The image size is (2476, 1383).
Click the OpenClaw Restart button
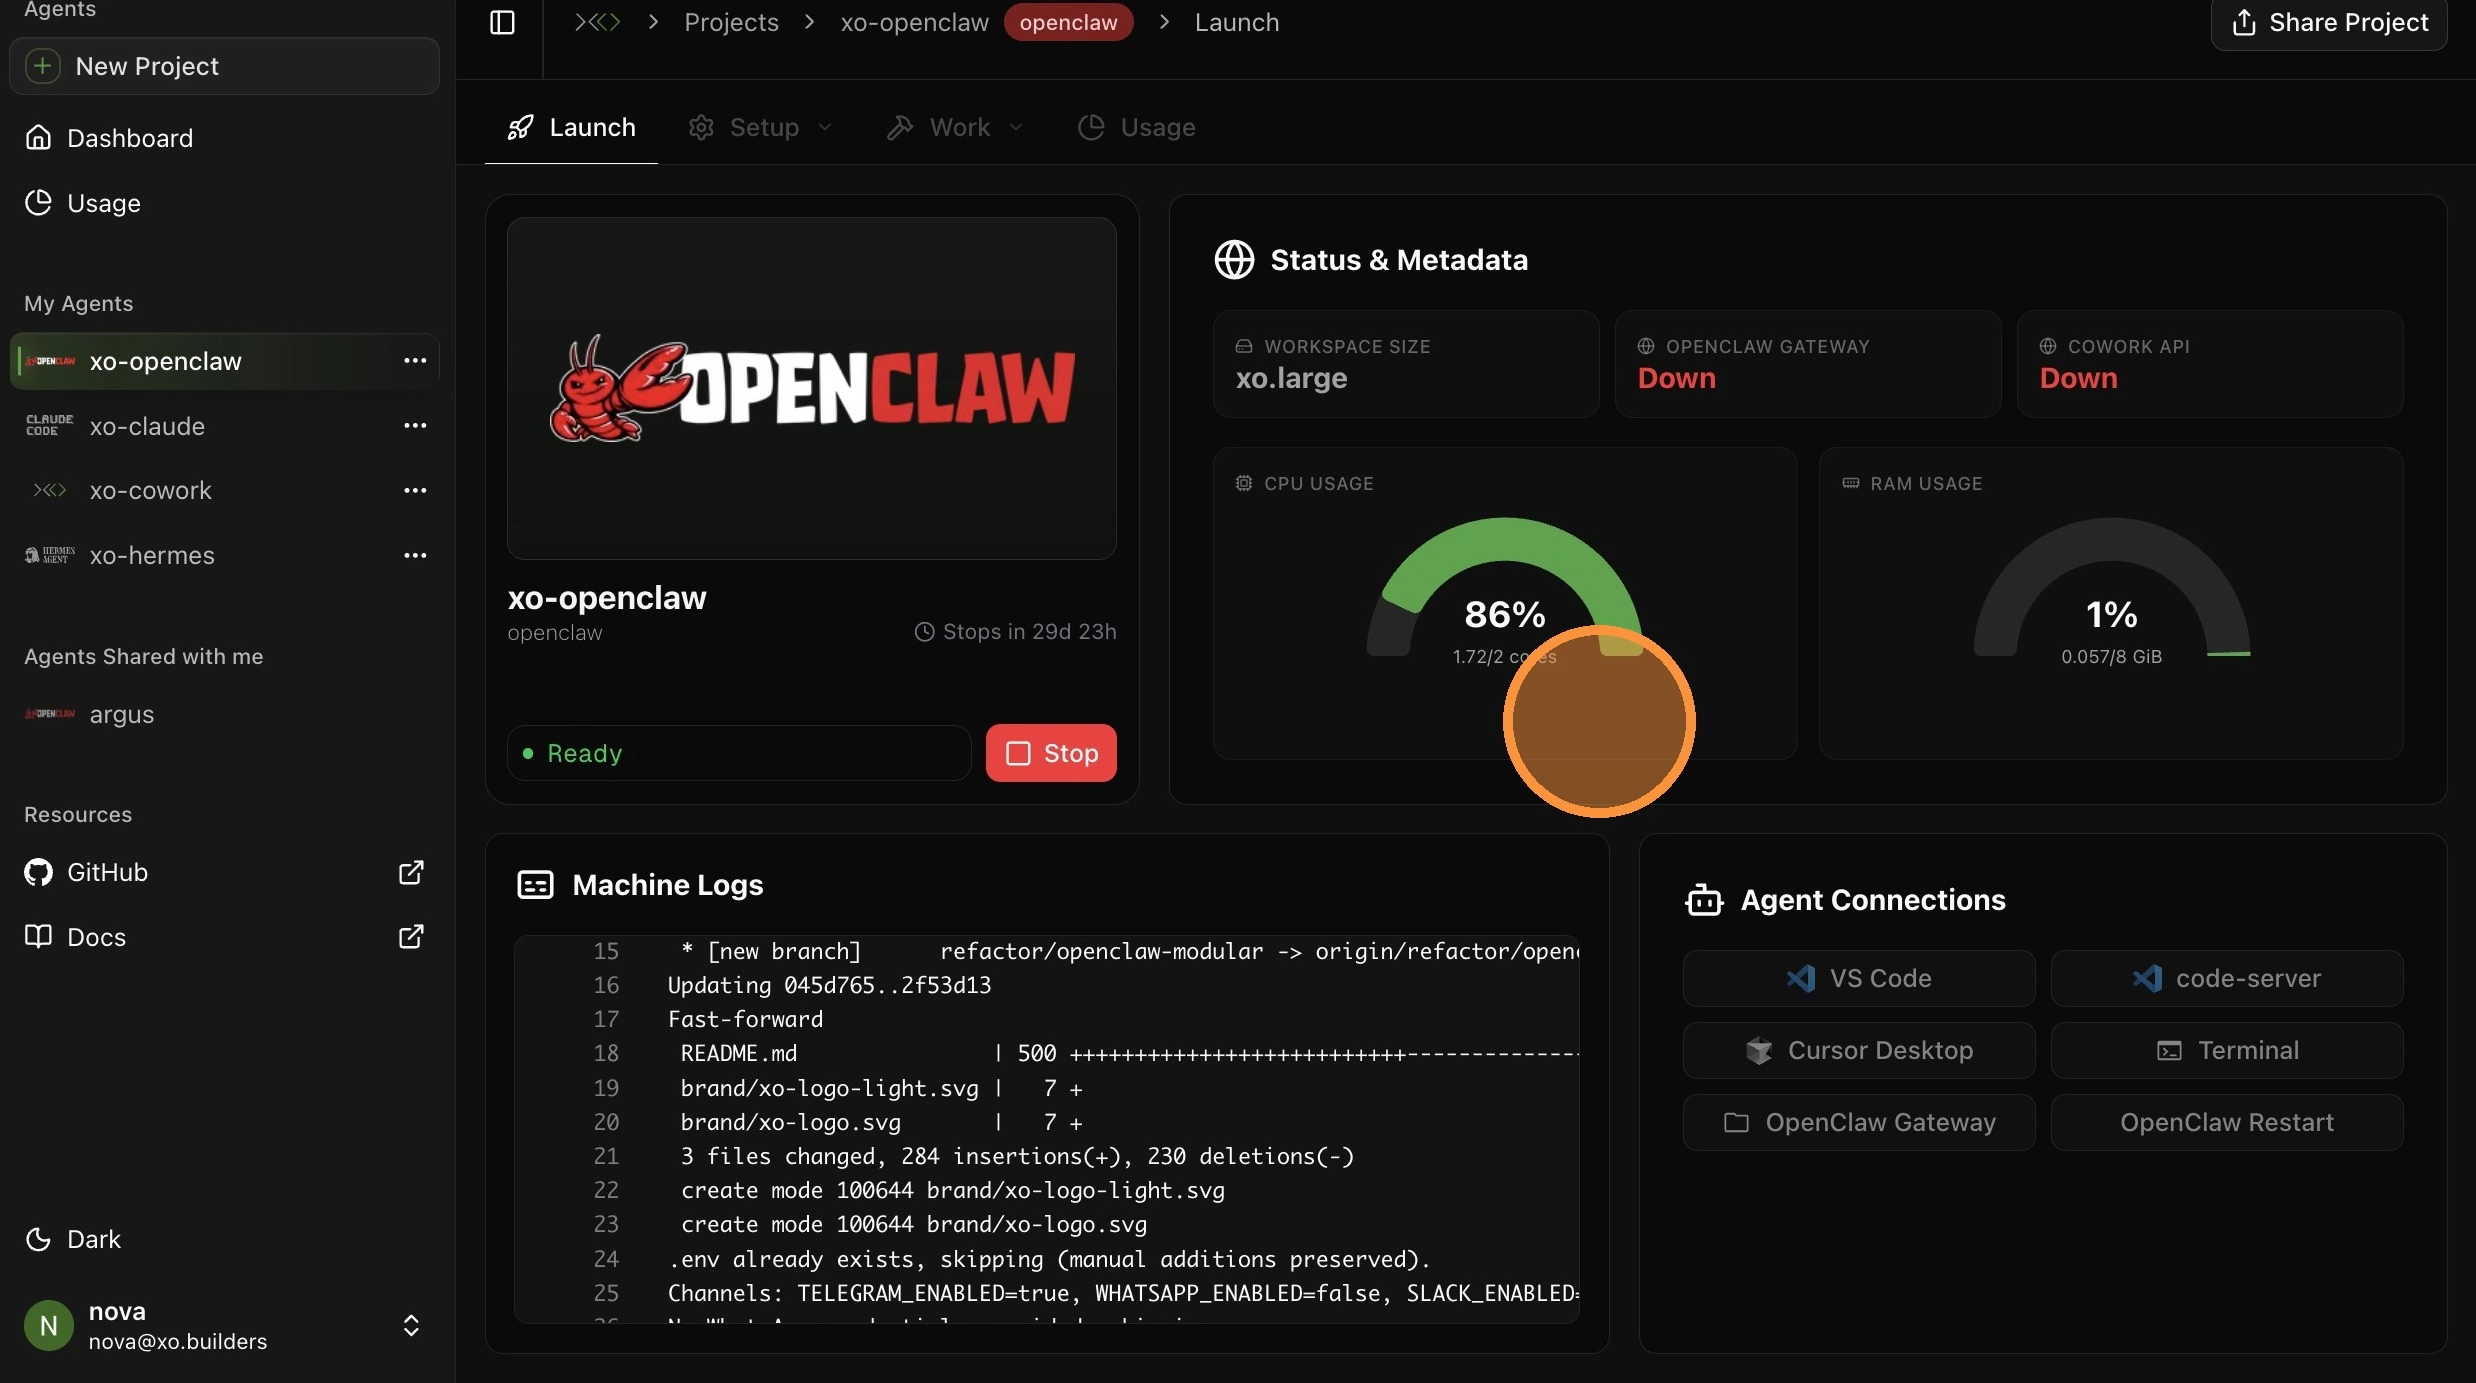2227,1122
